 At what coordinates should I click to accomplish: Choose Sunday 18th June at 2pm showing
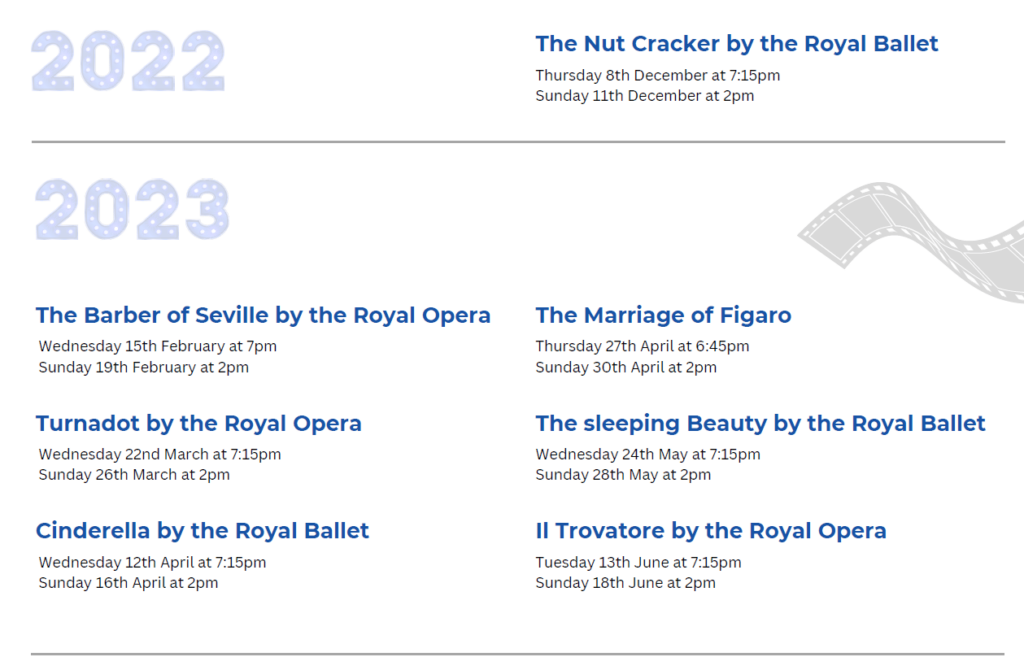[x=625, y=583]
